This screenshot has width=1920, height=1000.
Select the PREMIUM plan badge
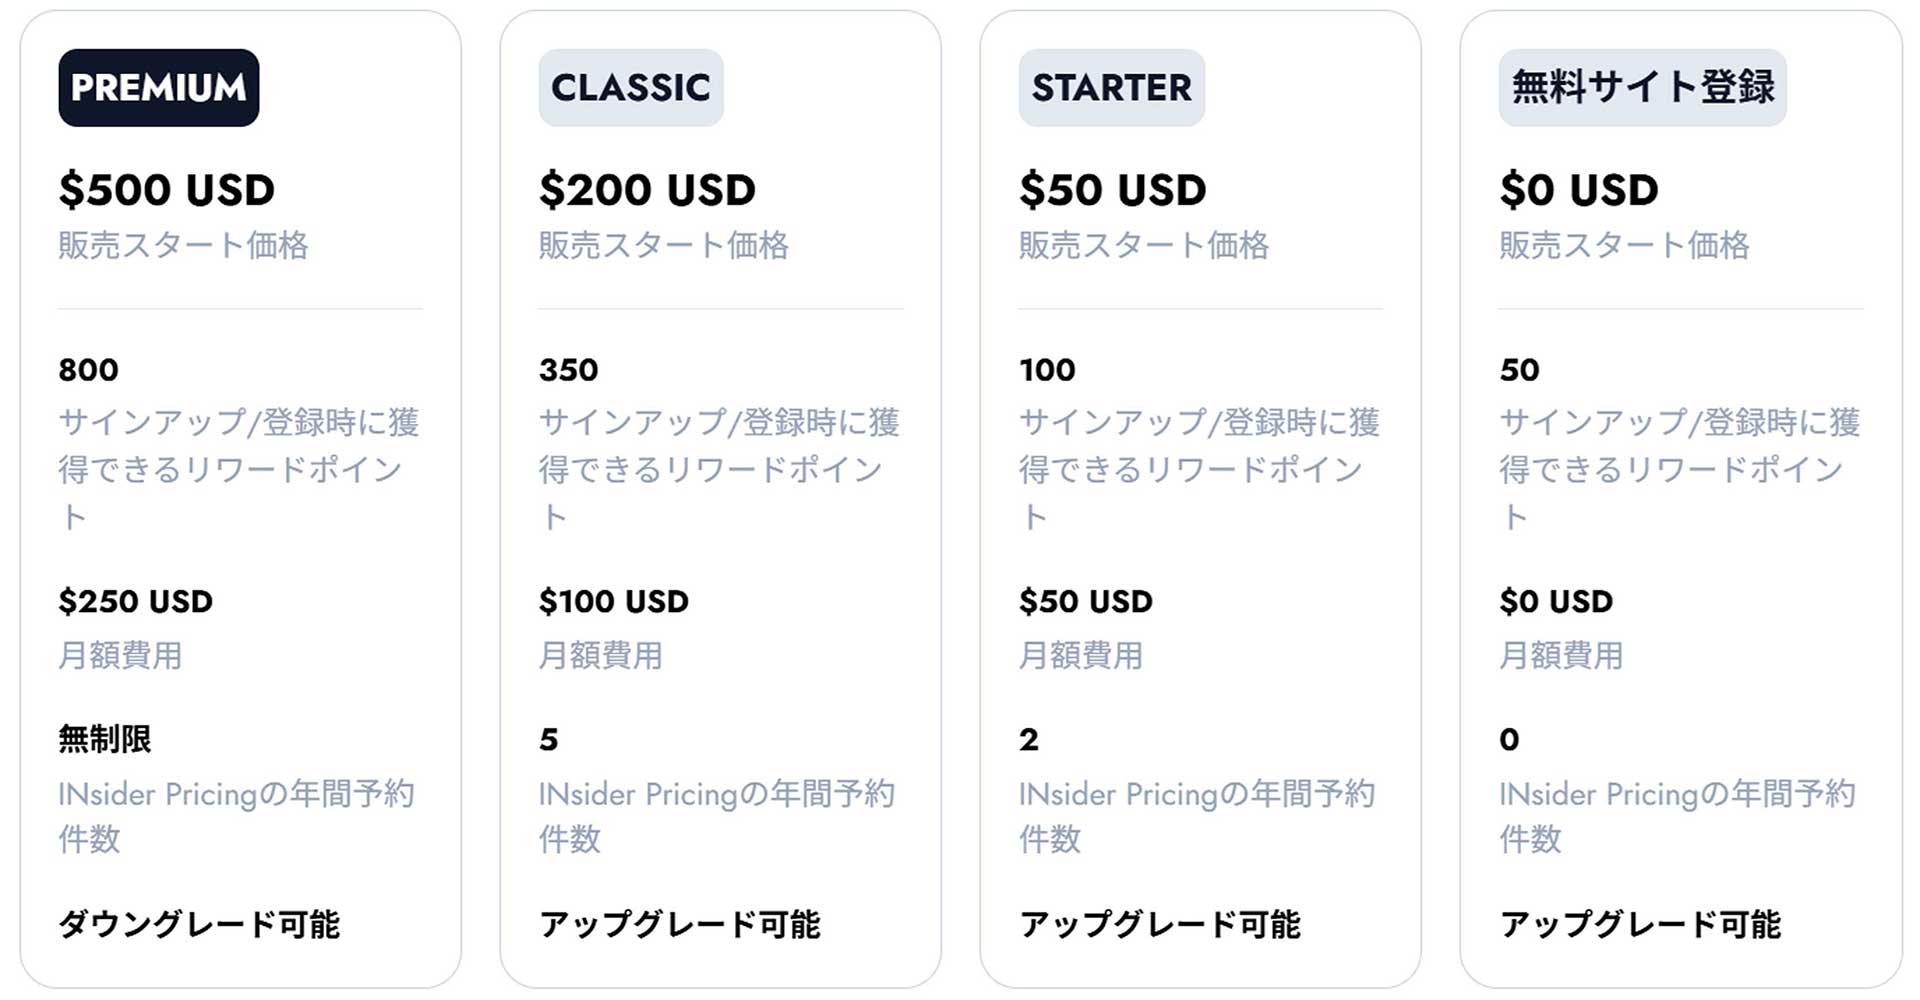(x=159, y=88)
